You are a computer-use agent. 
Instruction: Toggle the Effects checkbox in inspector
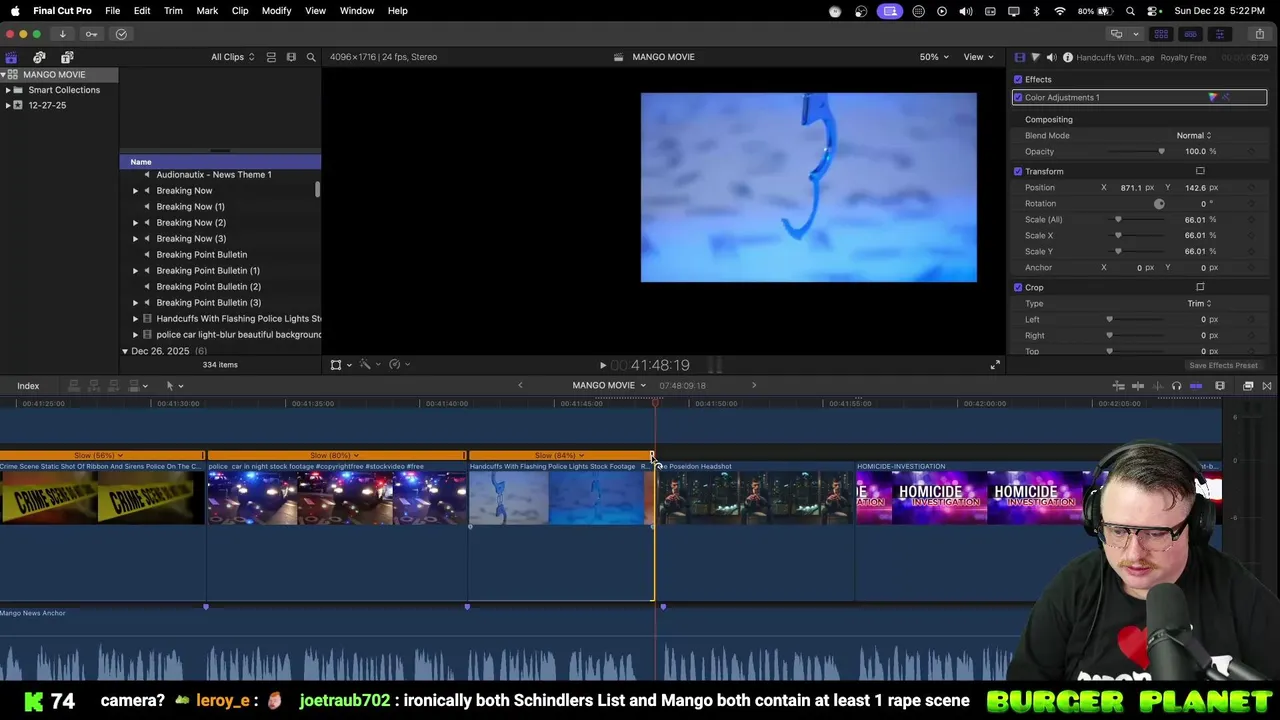pos(1018,79)
